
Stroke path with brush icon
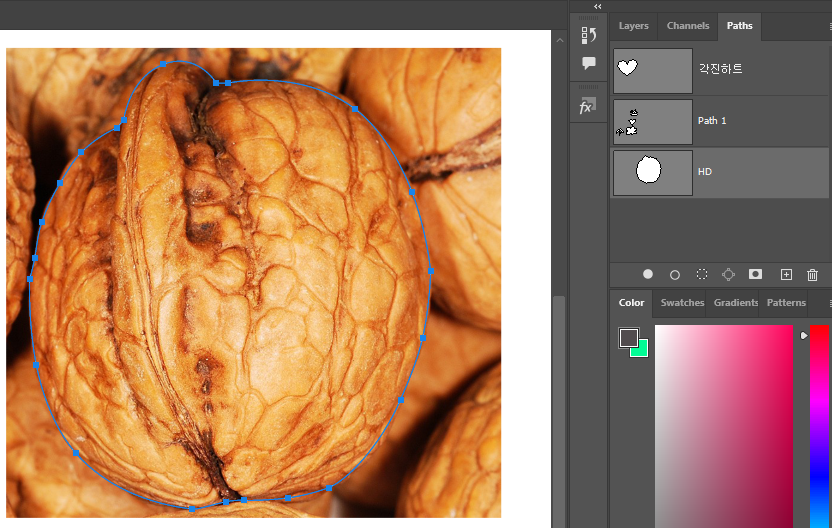click(x=675, y=275)
